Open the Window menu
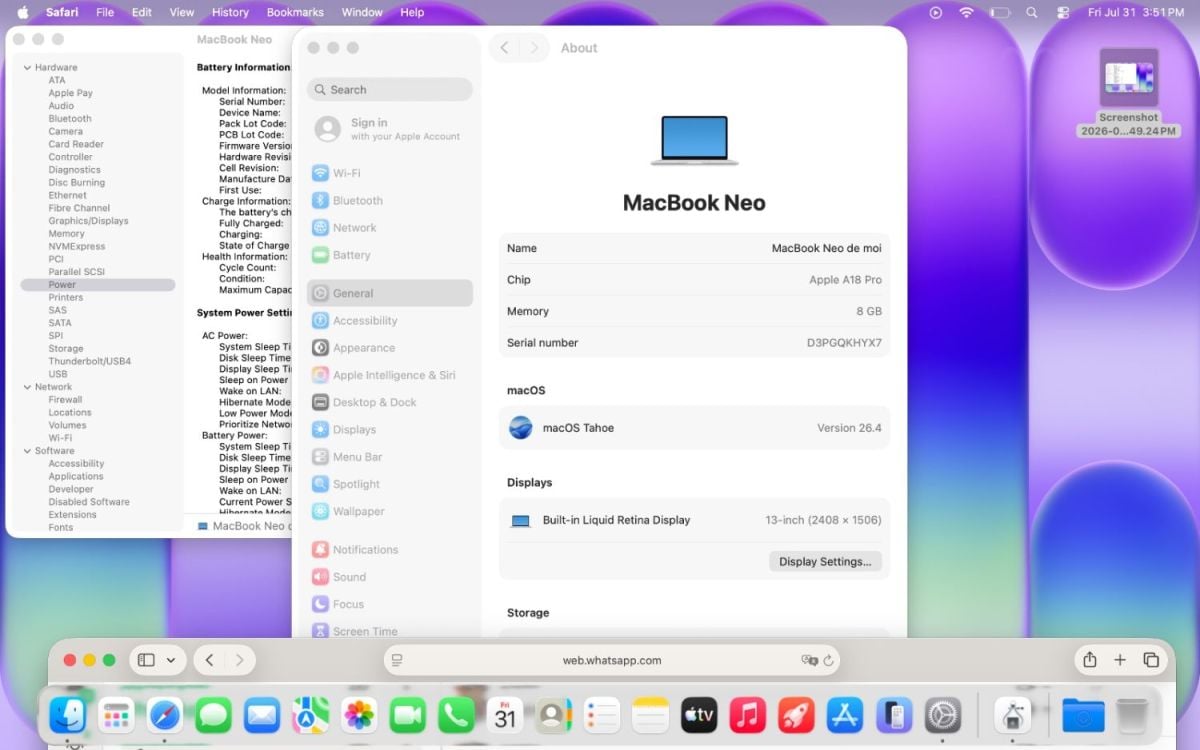Screen dimensions: 1200x750 (362, 13)
